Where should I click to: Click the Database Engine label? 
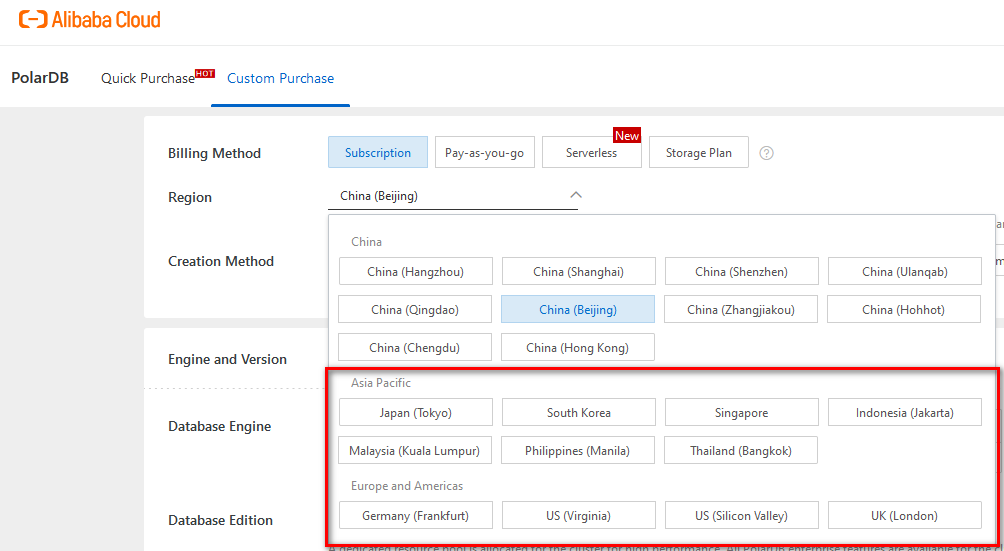220,426
